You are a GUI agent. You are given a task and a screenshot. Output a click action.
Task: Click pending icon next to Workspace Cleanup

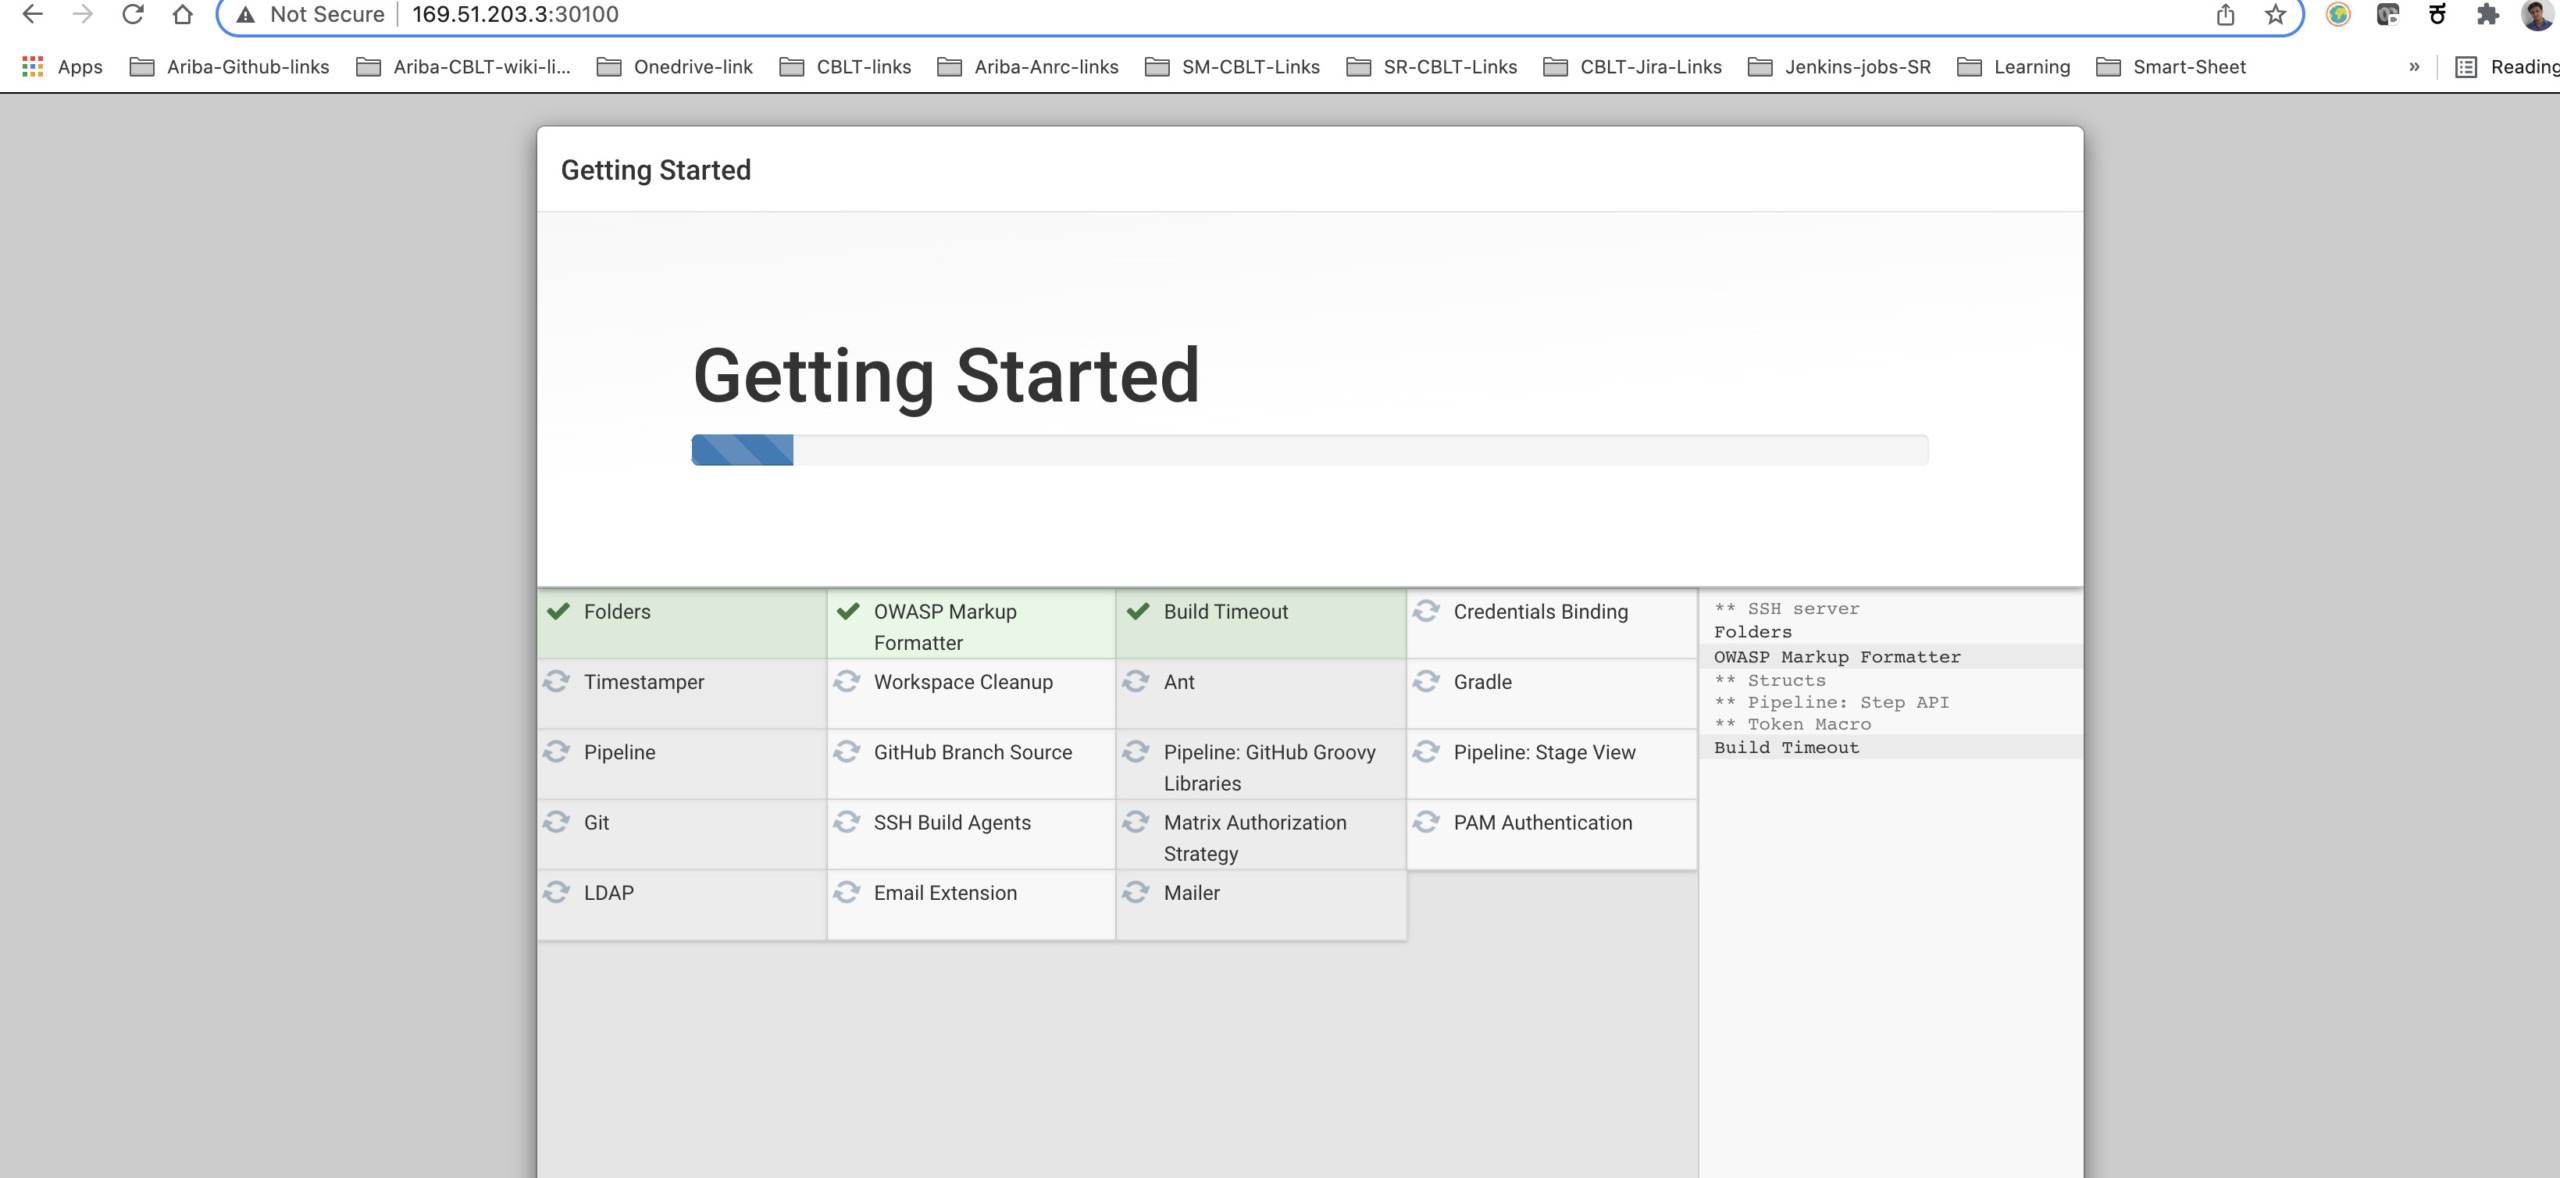pyautogui.click(x=846, y=681)
